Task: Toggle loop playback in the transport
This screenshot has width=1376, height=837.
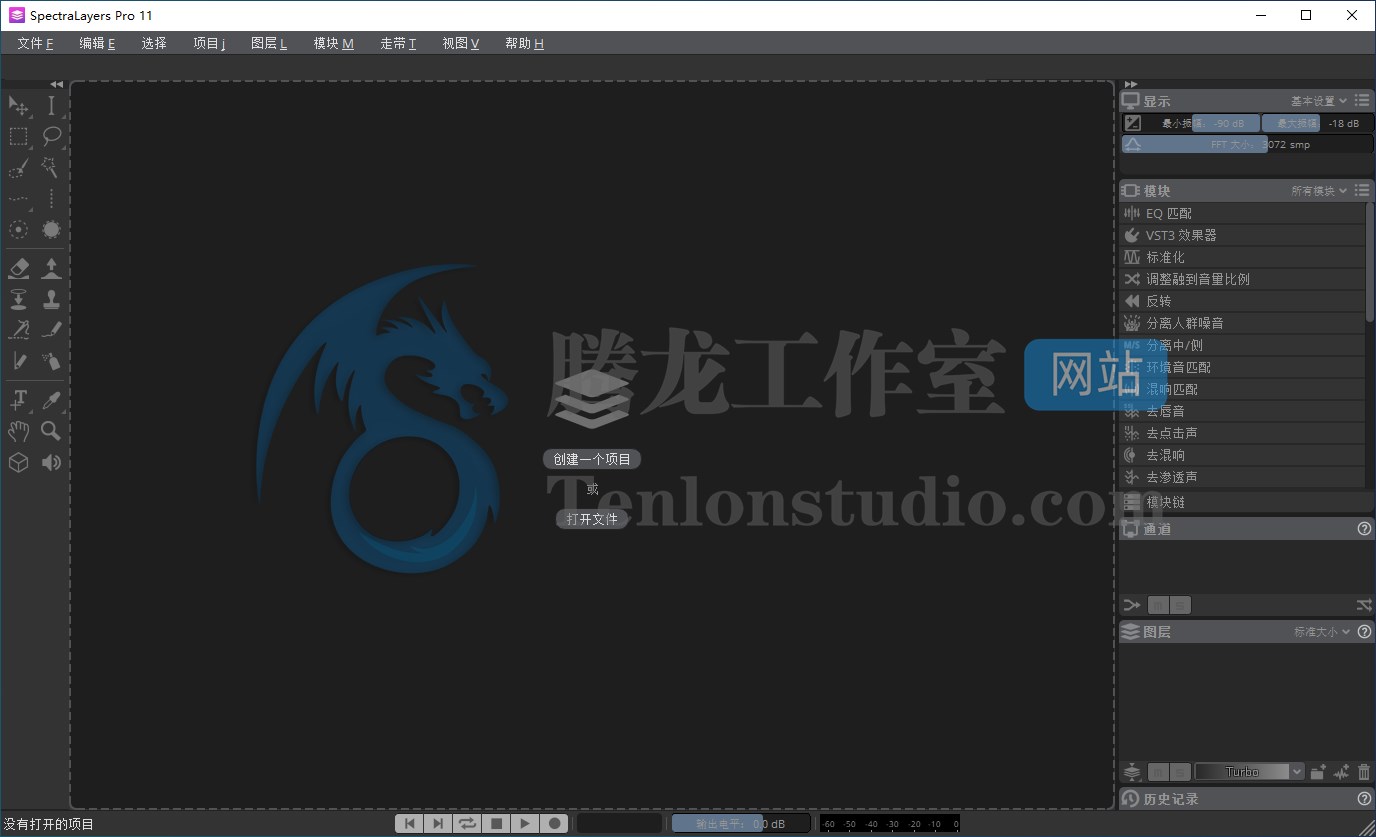Action: (x=467, y=823)
